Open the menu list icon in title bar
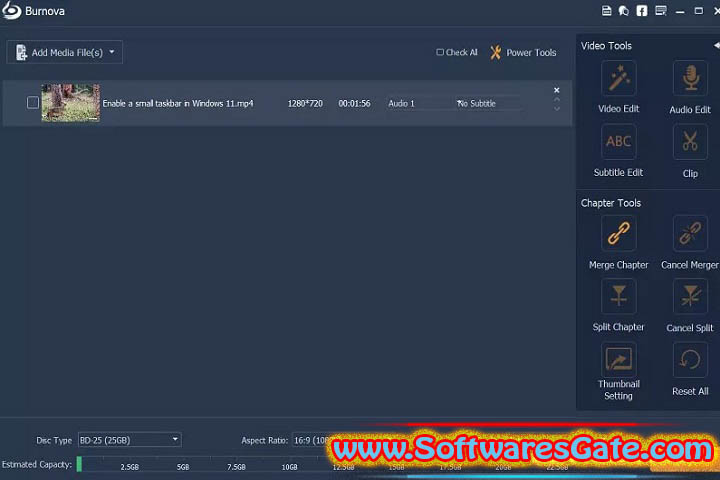 click(x=661, y=11)
